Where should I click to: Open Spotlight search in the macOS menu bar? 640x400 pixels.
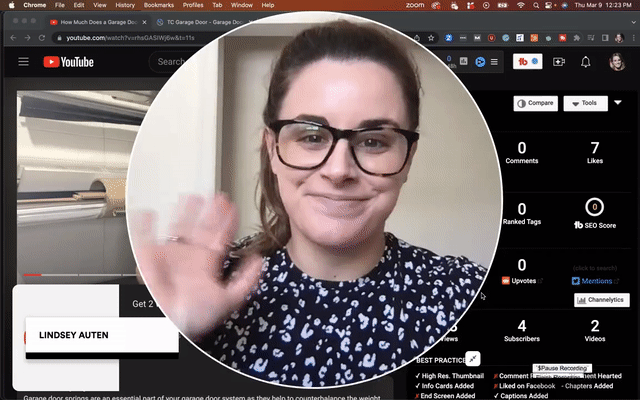tap(536, 5)
